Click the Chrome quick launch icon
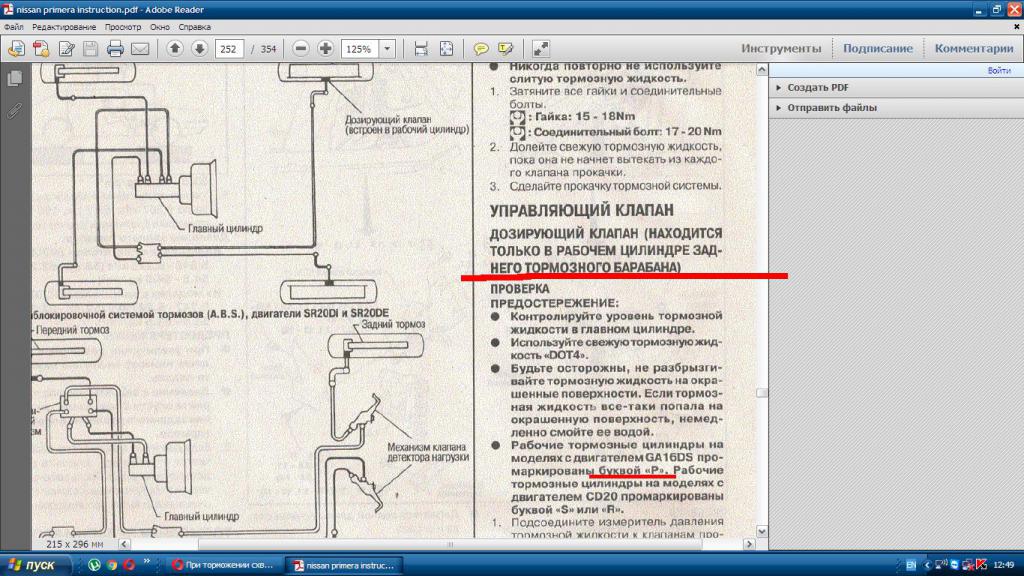The height and width of the screenshot is (576, 1024). (x=112, y=565)
